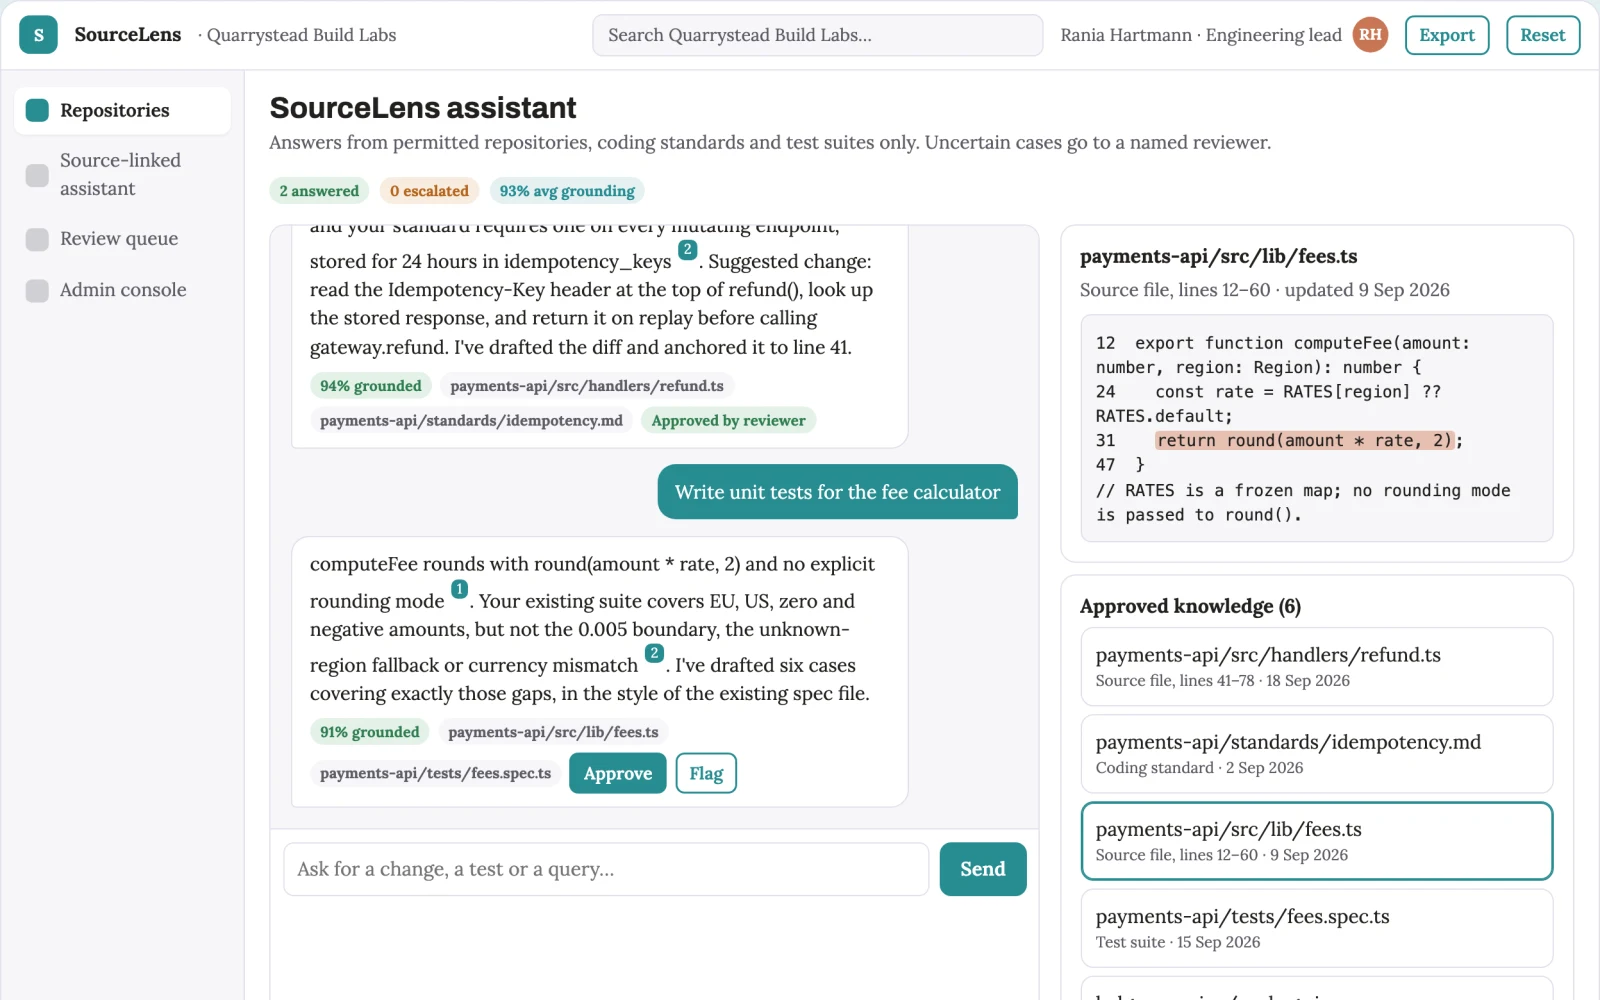The height and width of the screenshot is (1000, 1600).
Task: Select the refund.ts approved knowledge card
Action: coord(1317,667)
